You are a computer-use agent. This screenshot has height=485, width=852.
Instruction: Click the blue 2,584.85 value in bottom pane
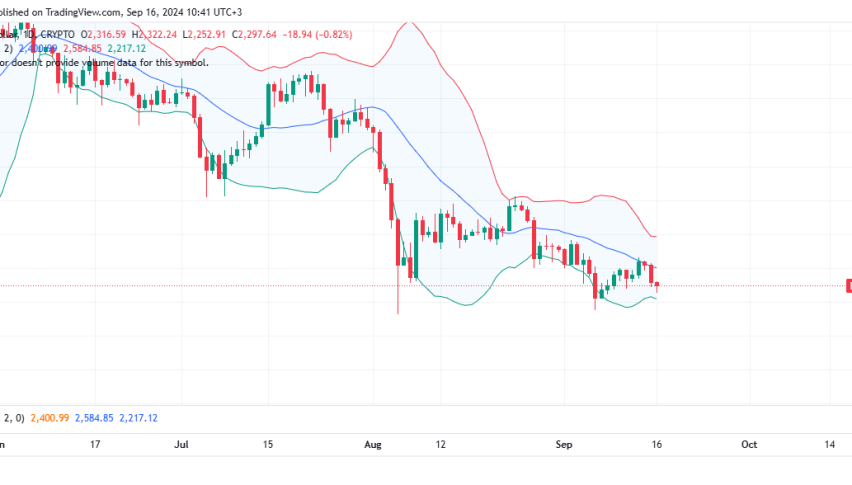click(95, 418)
